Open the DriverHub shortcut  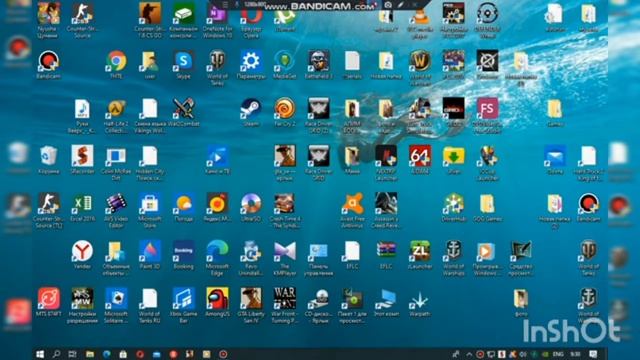(x=453, y=204)
